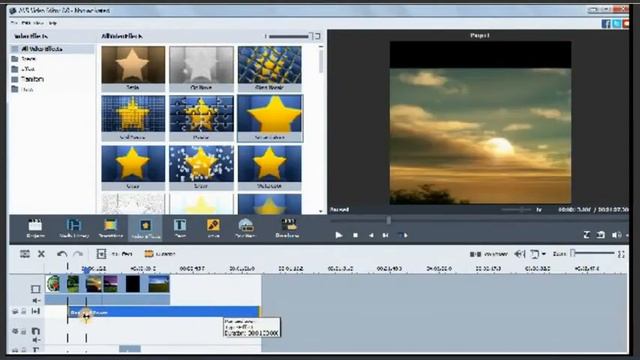Click the effects list vertical scrollbar
The width and height of the screenshot is (640, 360).
click(320, 61)
